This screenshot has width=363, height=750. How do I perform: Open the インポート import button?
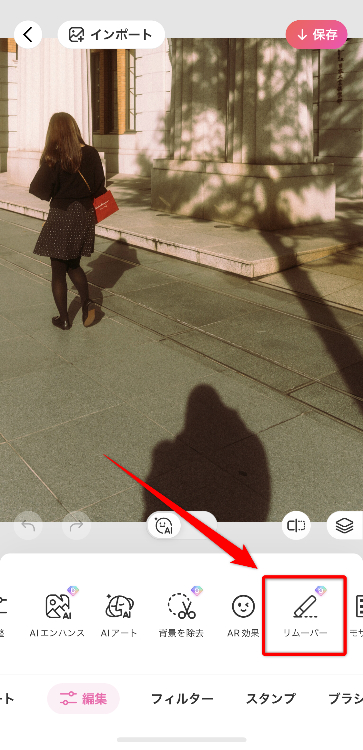tap(111, 34)
